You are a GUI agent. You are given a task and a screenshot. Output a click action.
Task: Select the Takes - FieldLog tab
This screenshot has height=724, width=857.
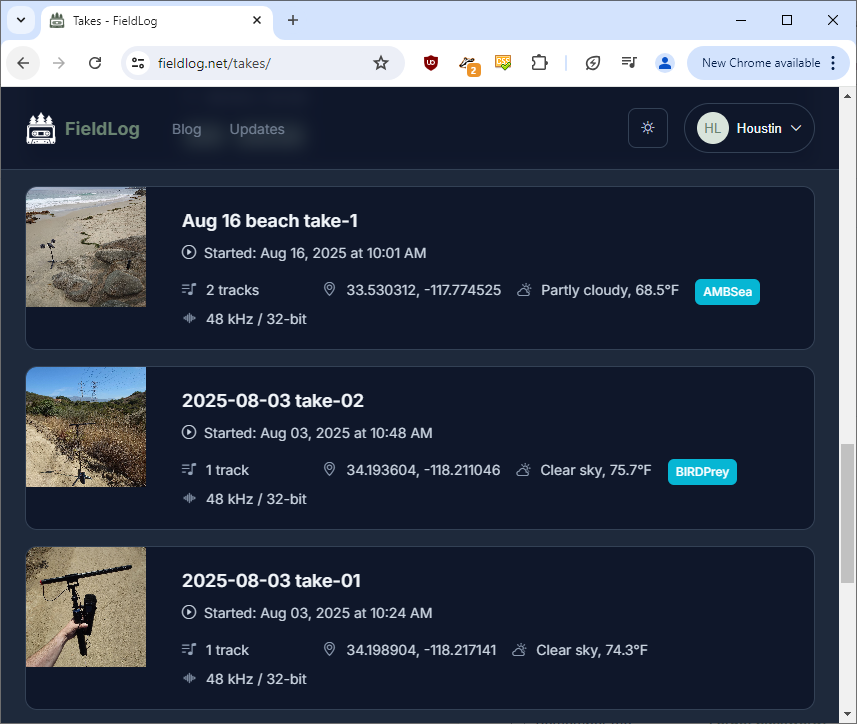pyautogui.click(x=156, y=21)
